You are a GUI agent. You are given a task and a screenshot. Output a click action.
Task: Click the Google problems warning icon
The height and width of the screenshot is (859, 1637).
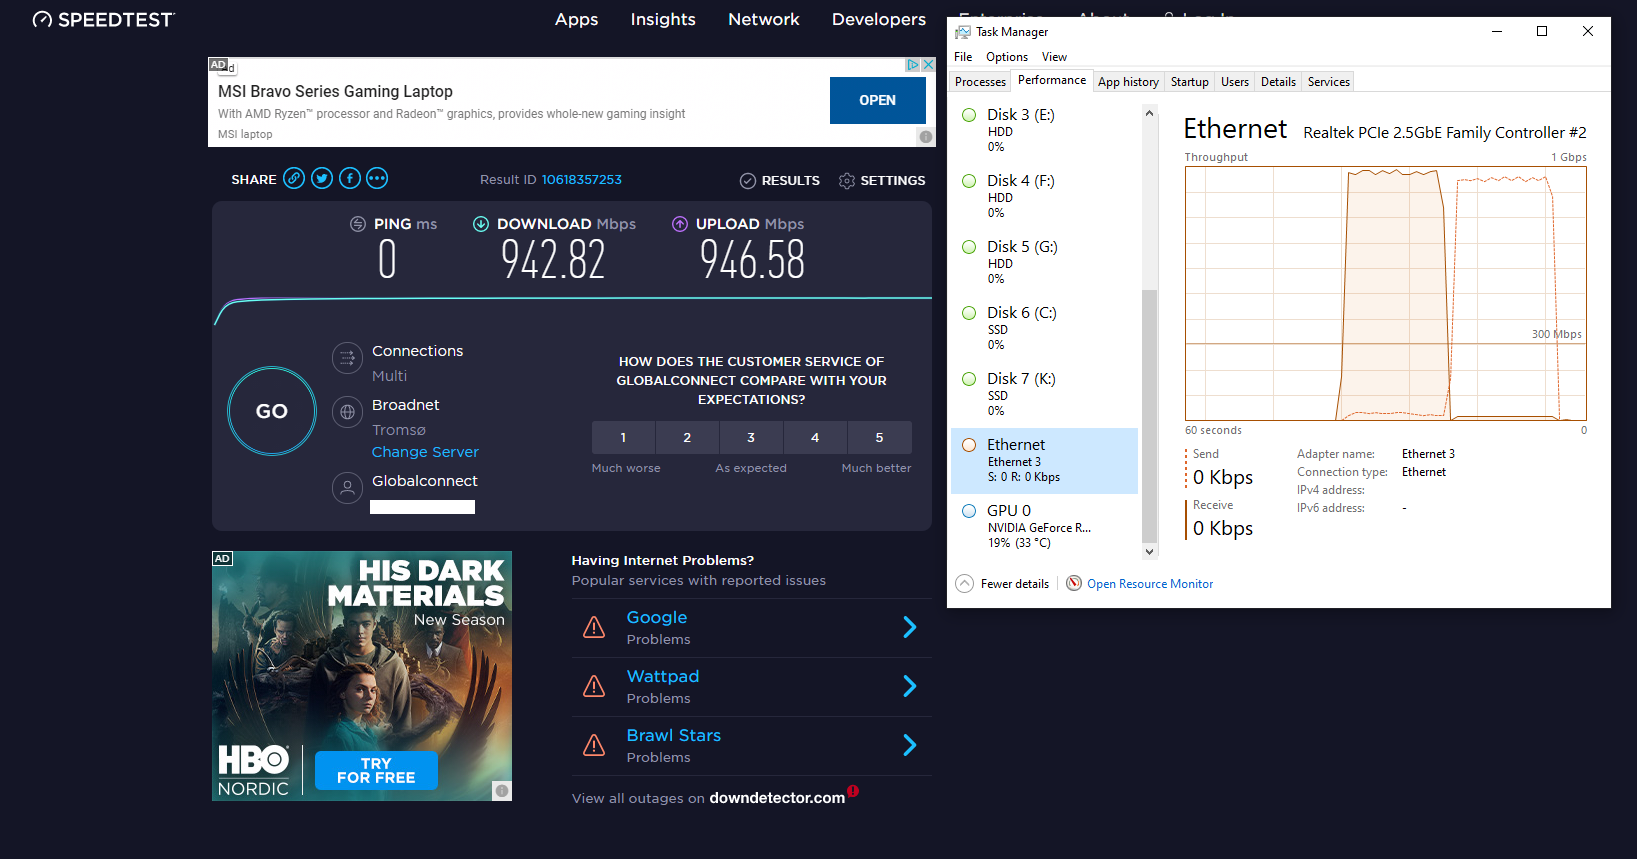point(594,627)
